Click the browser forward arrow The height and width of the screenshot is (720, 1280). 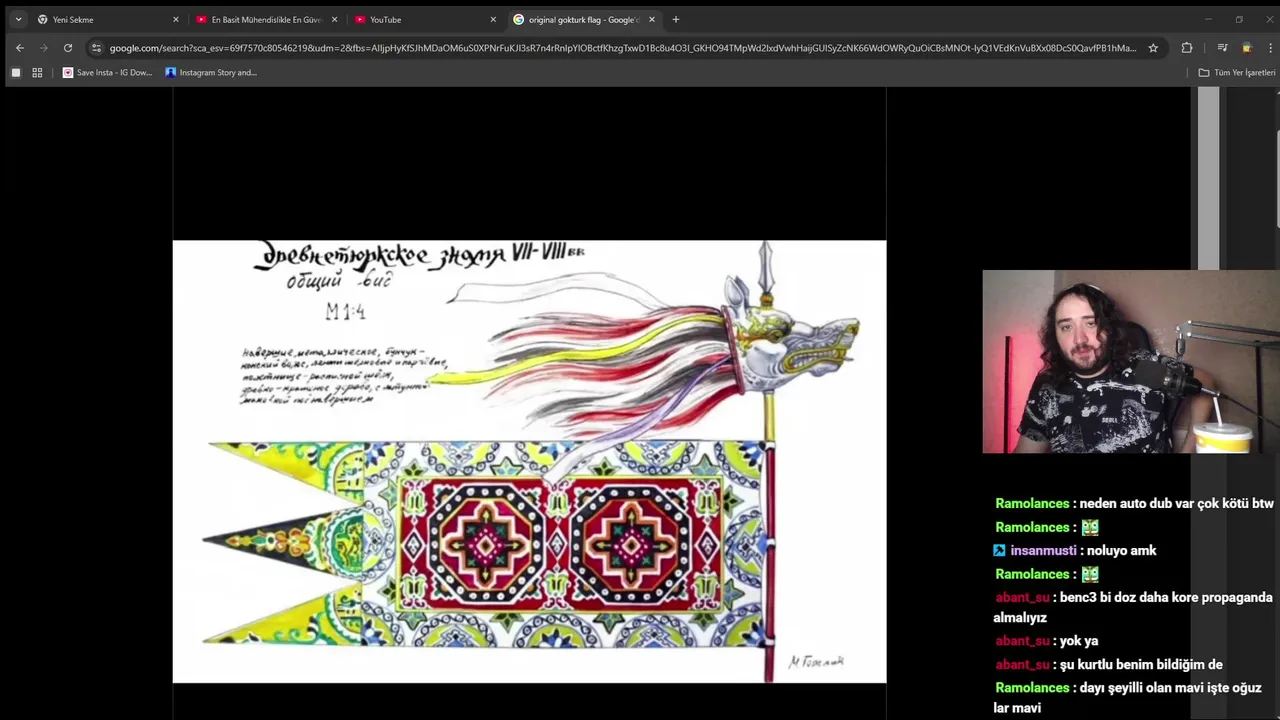(44, 48)
